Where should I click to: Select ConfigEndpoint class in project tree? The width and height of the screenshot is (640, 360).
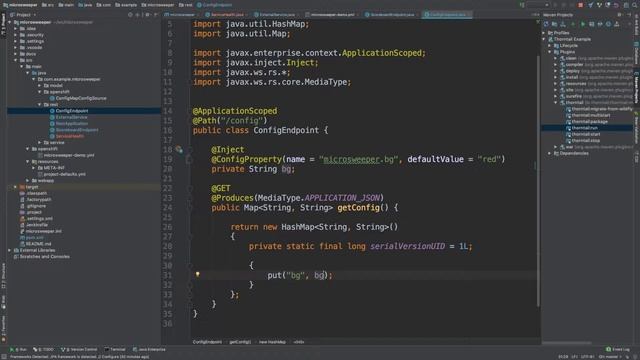pyautogui.click(x=71, y=111)
